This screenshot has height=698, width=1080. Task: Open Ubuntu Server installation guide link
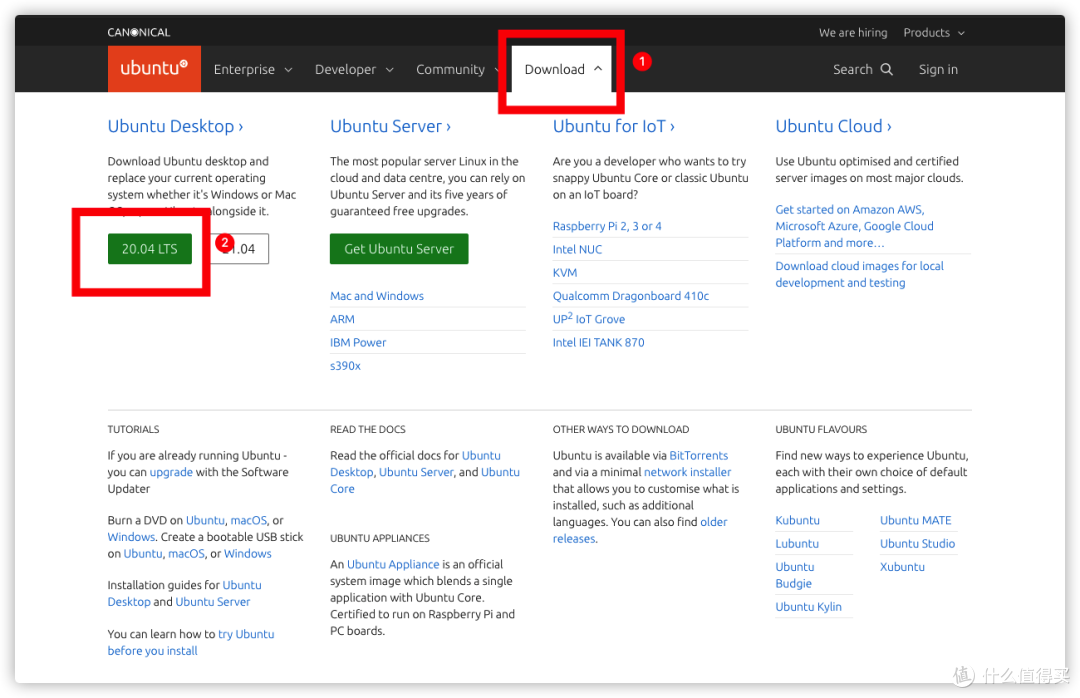coord(213,602)
